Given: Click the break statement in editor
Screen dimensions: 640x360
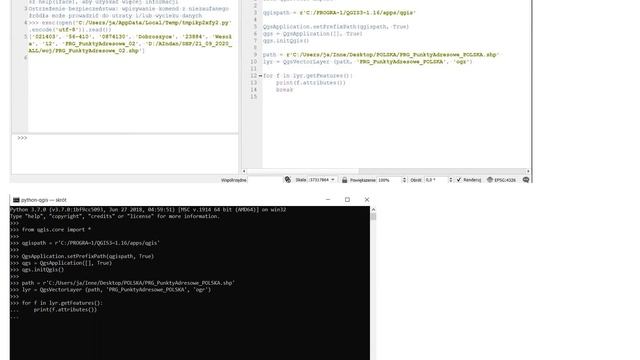Looking at the screenshot, I should tap(284, 89).
